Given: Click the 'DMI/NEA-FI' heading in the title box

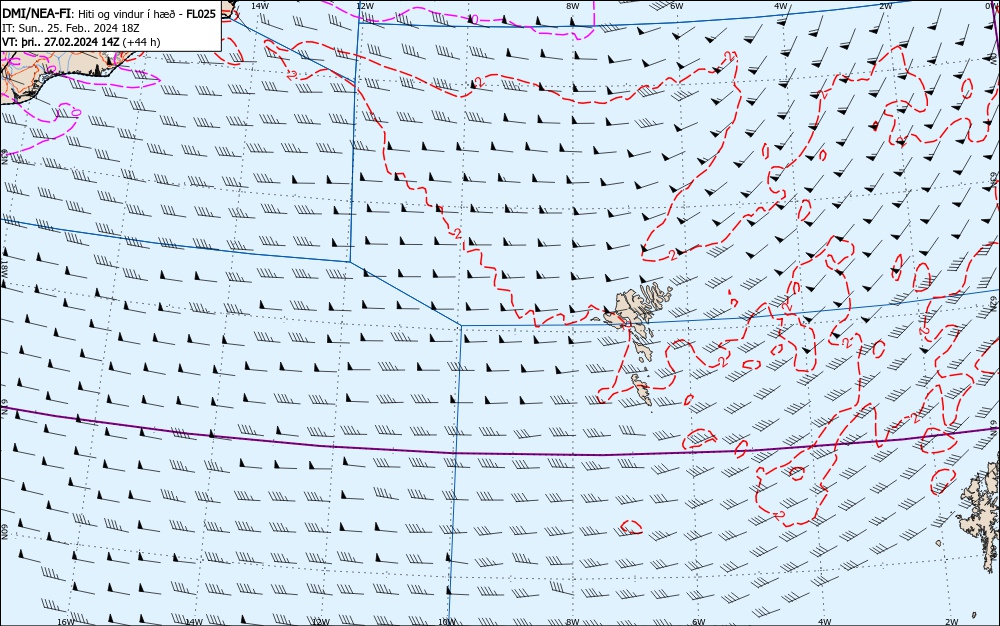Looking at the screenshot, I should [x=35, y=14].
